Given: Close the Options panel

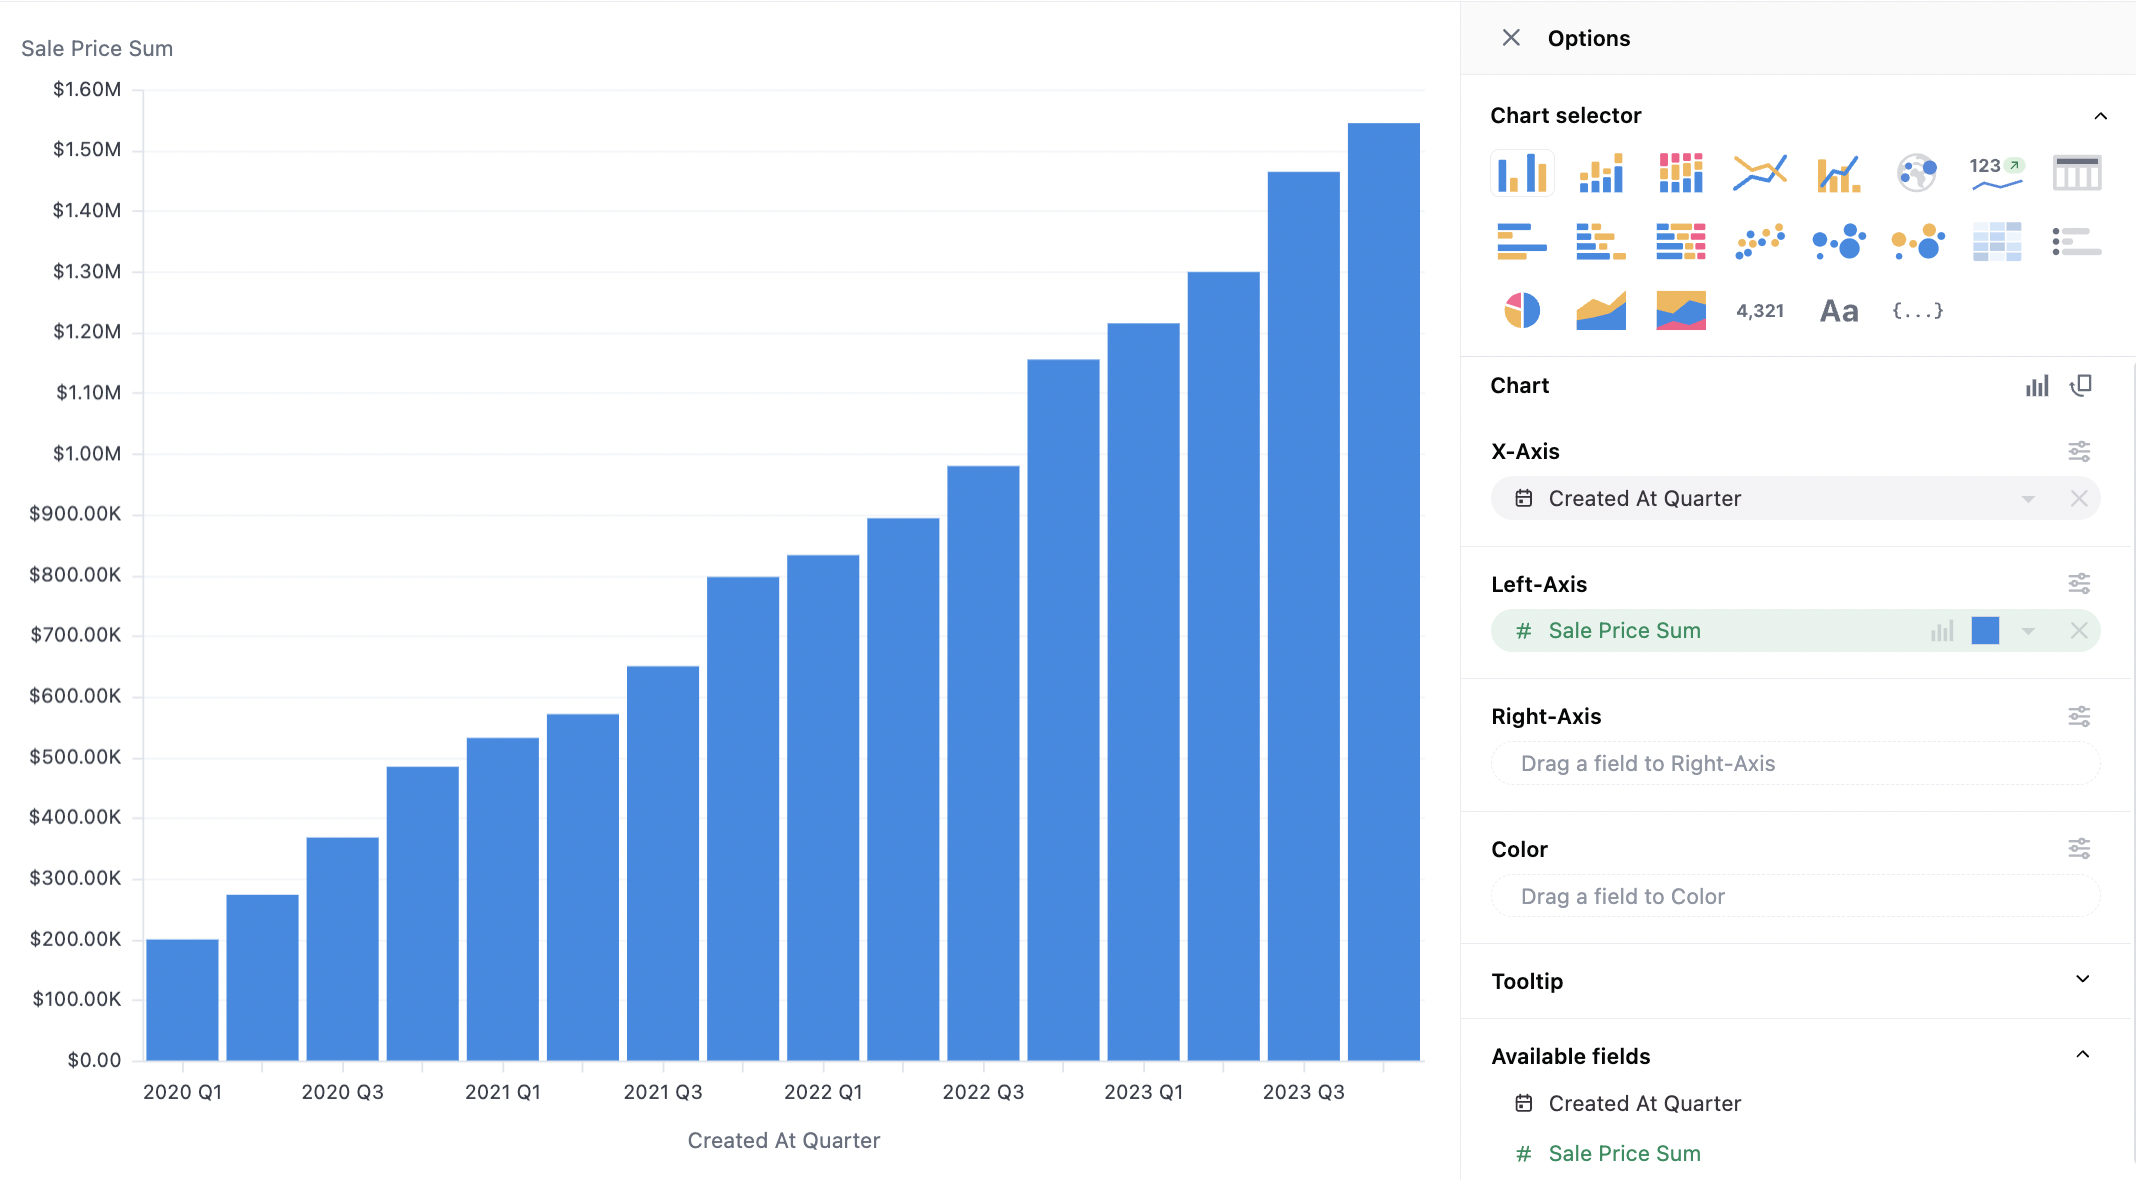Looking at the screenshot, I should (x=1511, y=38).
